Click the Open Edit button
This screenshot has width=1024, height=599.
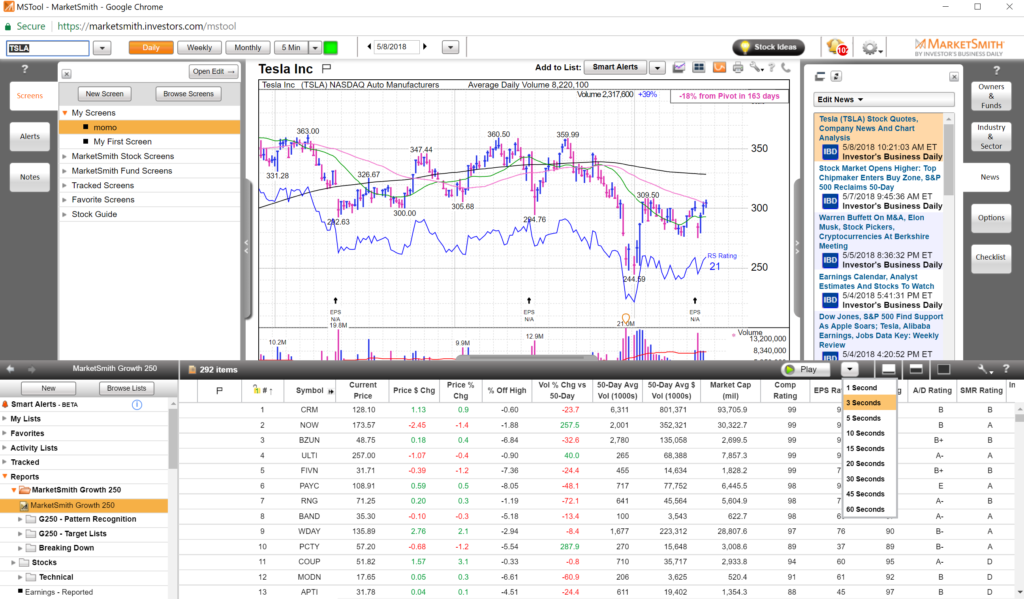pos(213,72)
